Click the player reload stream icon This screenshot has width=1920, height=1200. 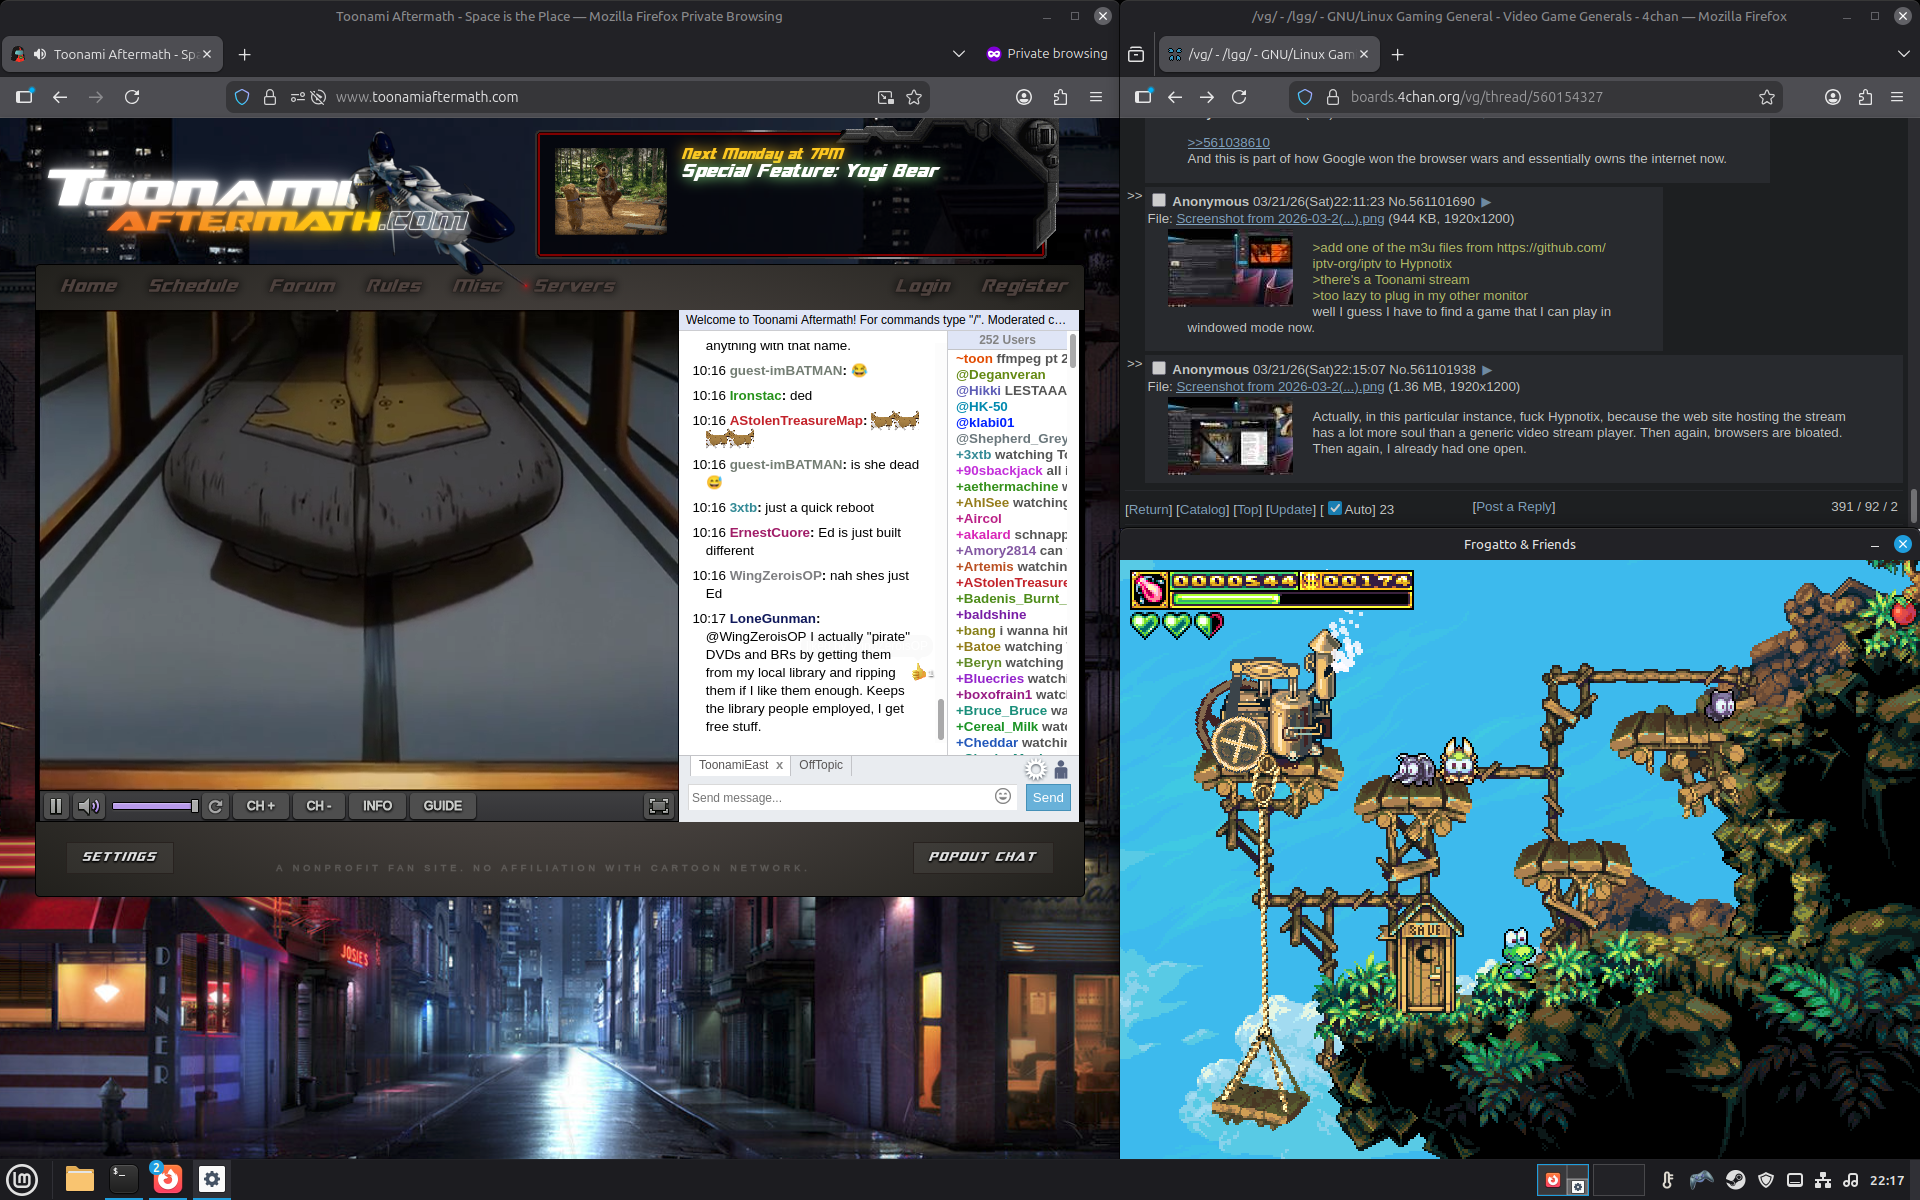[215, 806]
